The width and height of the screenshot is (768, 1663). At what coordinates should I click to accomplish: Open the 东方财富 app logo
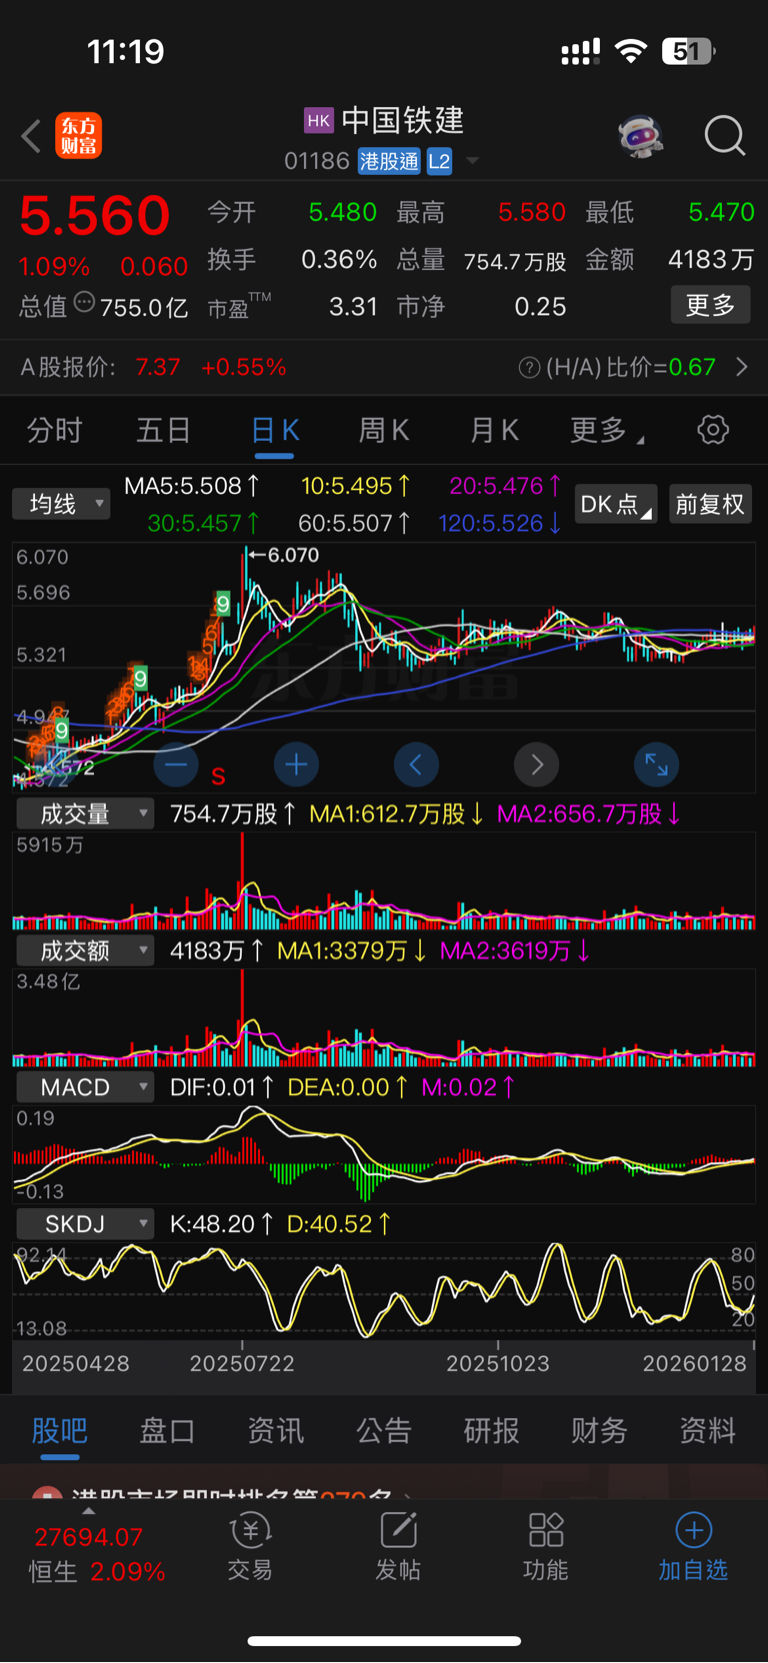tap(78, 136)
